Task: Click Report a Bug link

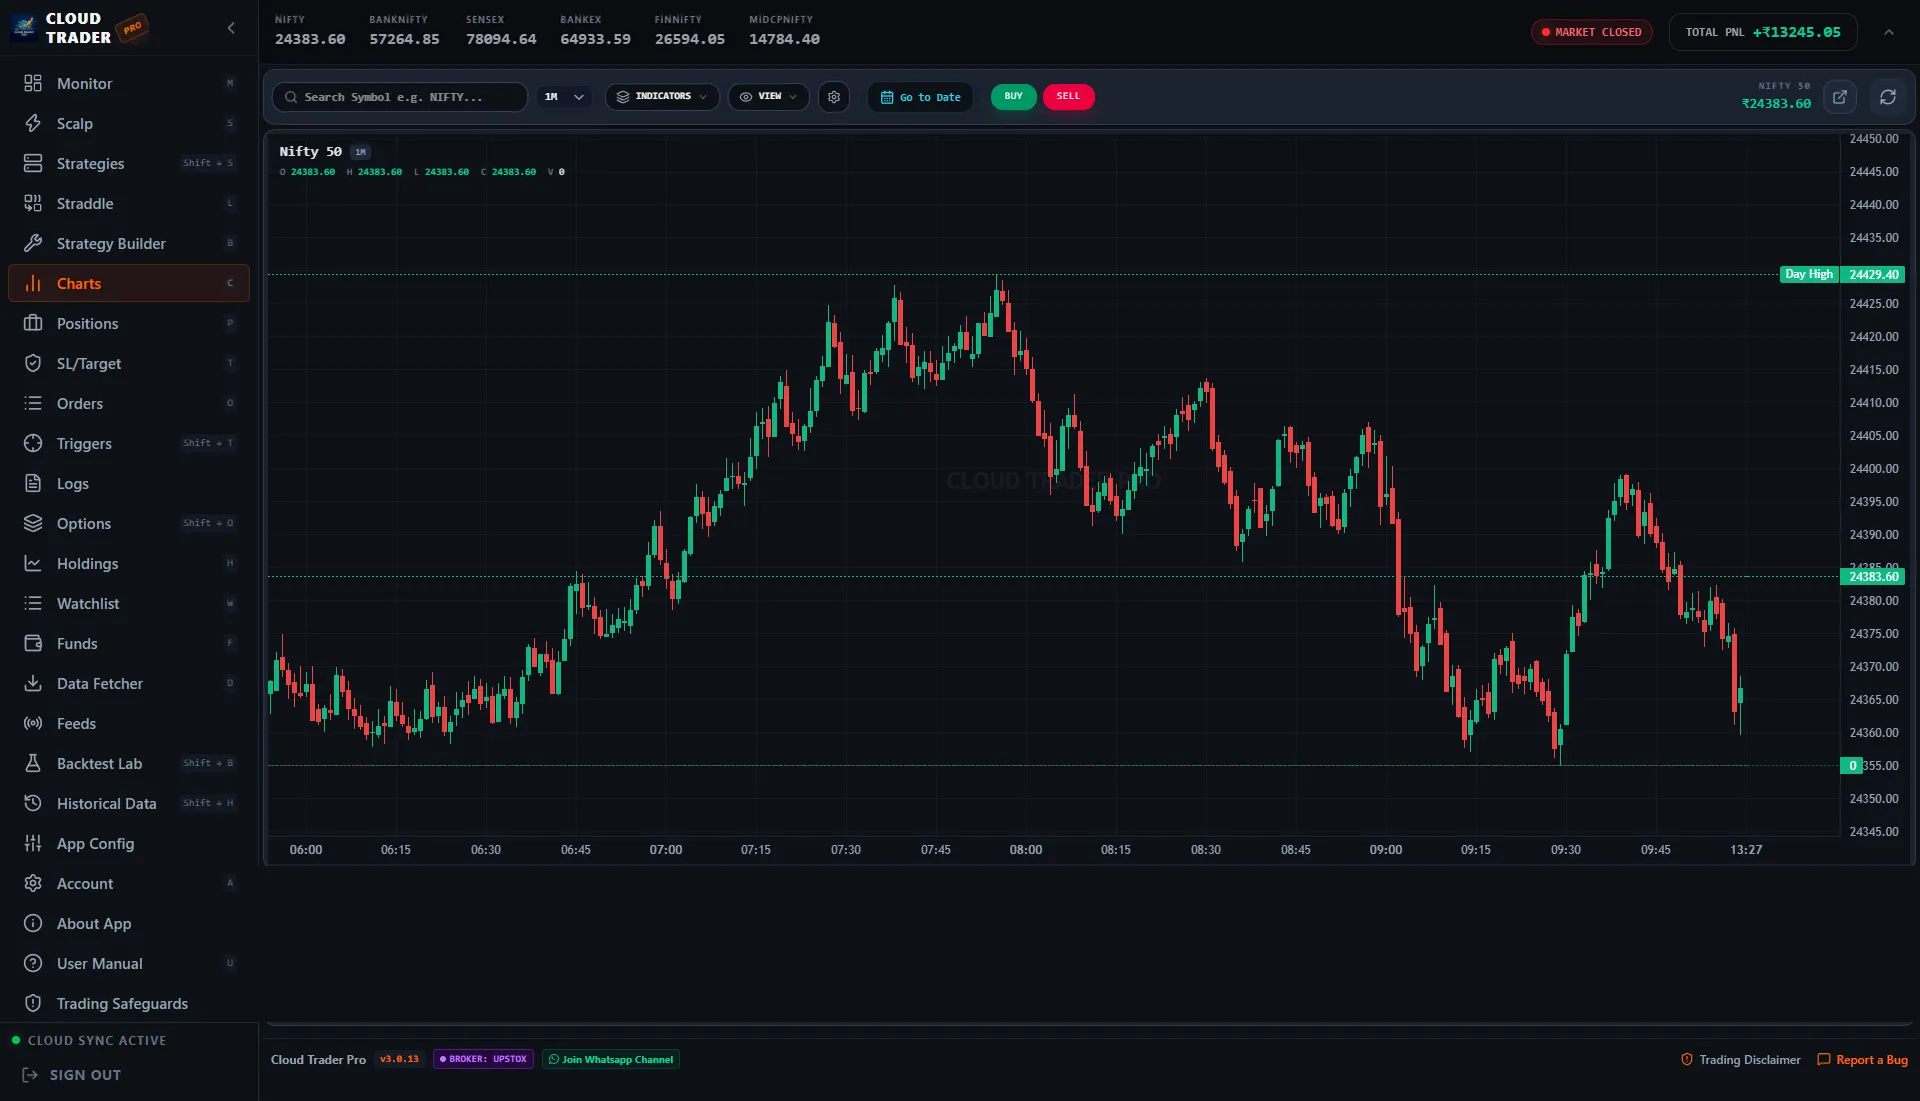Action: [x=1863, y=1060]
